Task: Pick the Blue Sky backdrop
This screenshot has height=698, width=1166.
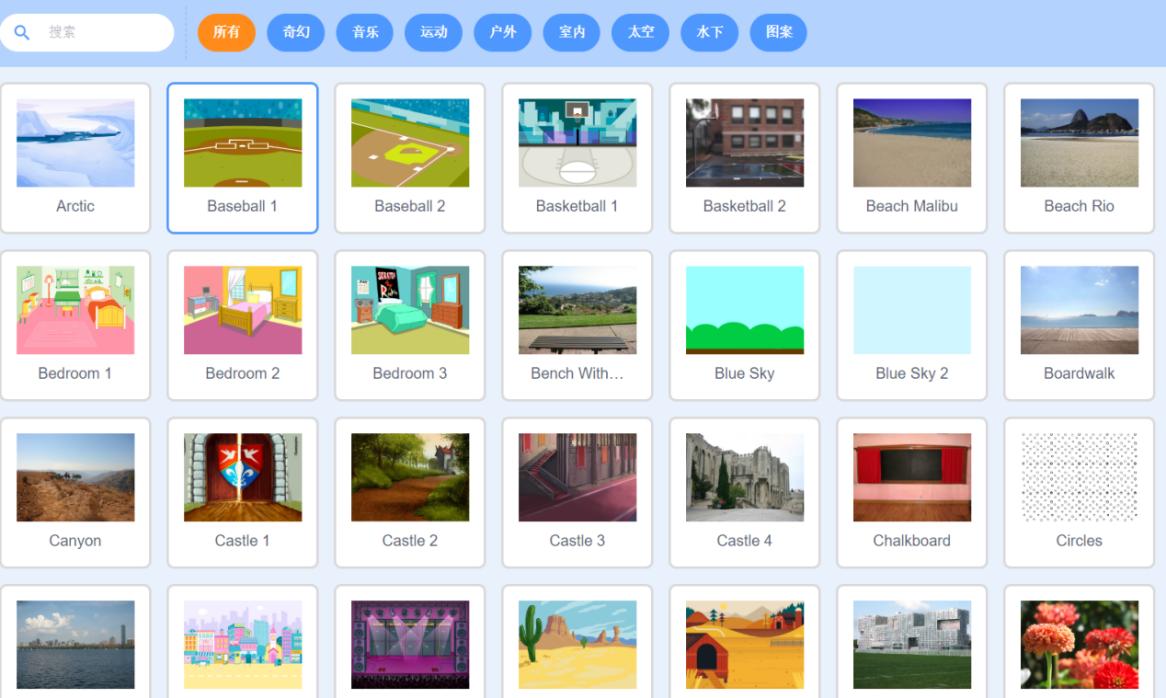Action: coord(744,325)
